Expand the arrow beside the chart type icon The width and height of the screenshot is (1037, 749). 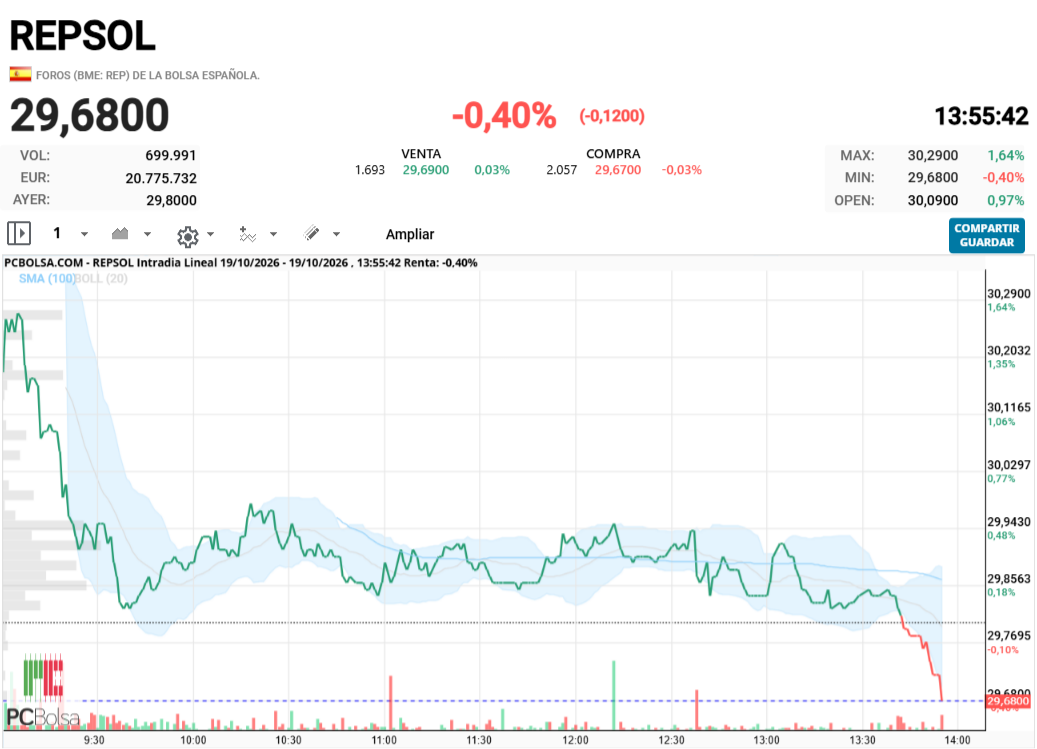[147, 234]
